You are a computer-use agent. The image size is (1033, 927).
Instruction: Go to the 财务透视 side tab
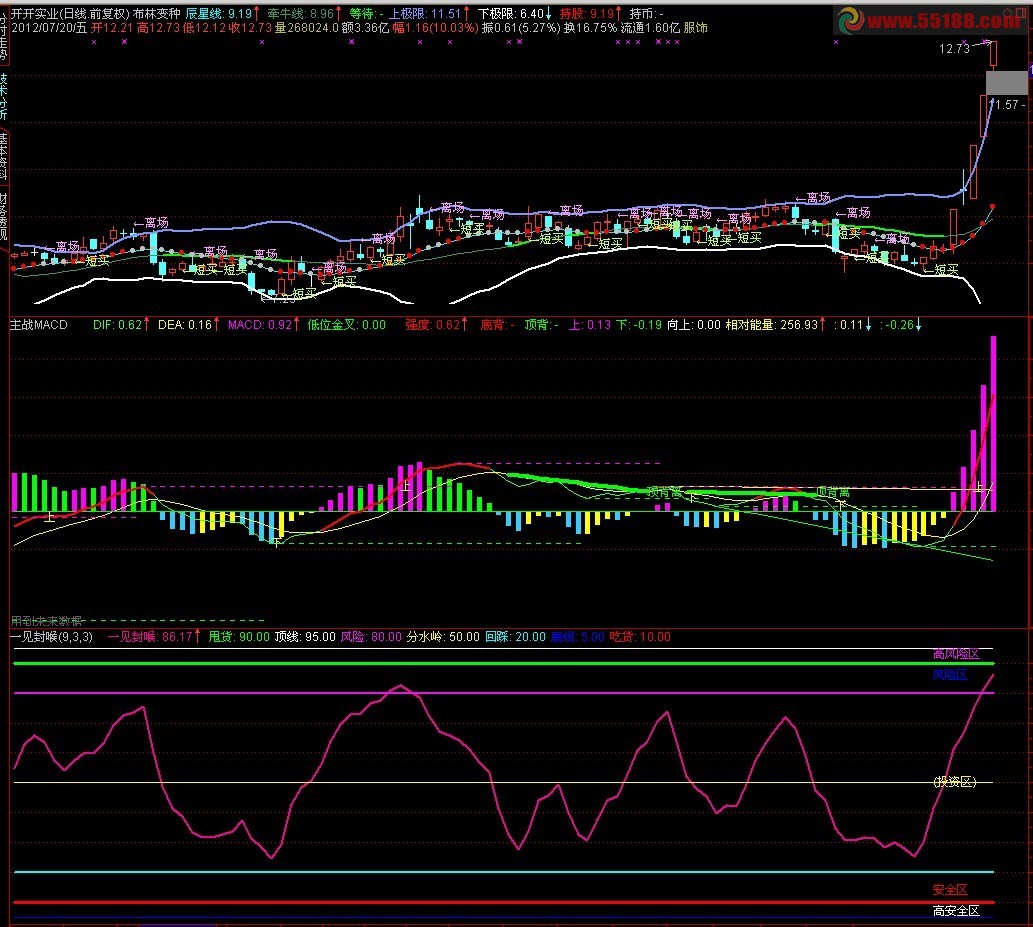pos(3,216)
